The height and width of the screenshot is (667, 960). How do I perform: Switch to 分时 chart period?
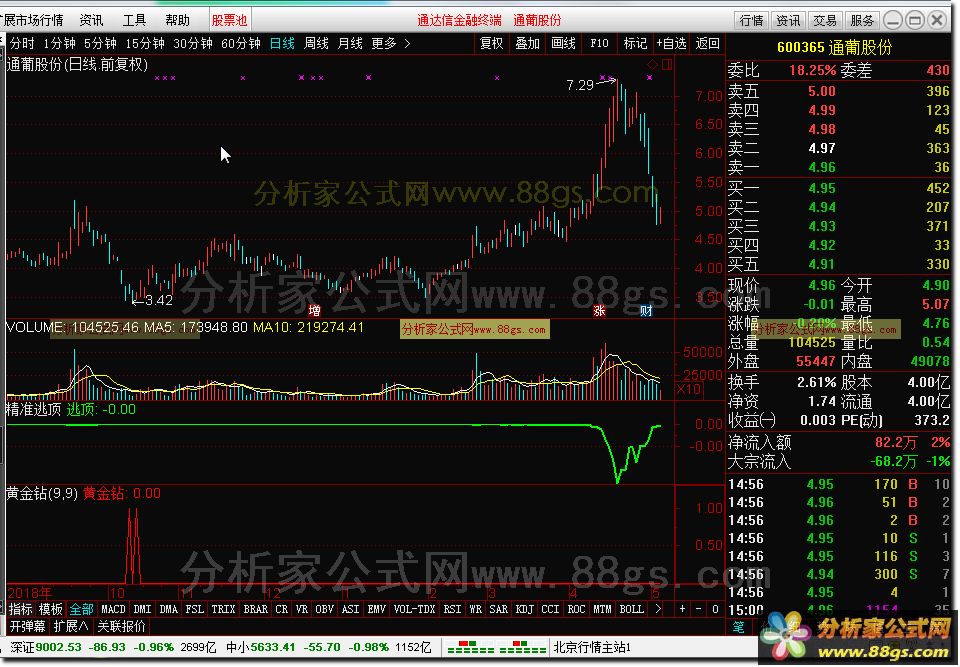pos(22,43)
